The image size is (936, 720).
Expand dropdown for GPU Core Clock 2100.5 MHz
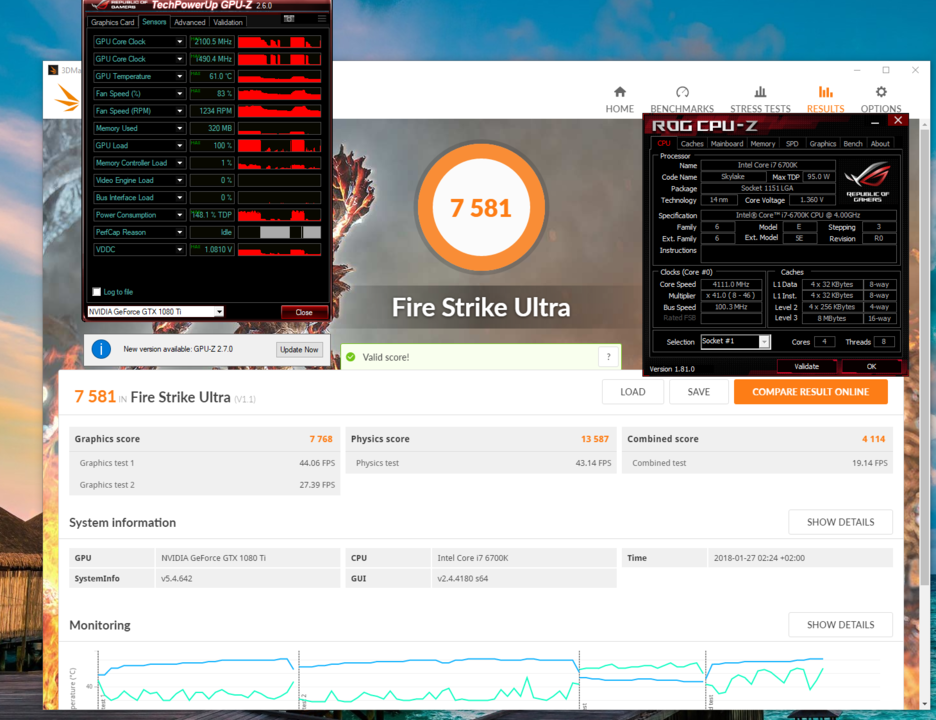pyautogui.click(x=180, y=42)
